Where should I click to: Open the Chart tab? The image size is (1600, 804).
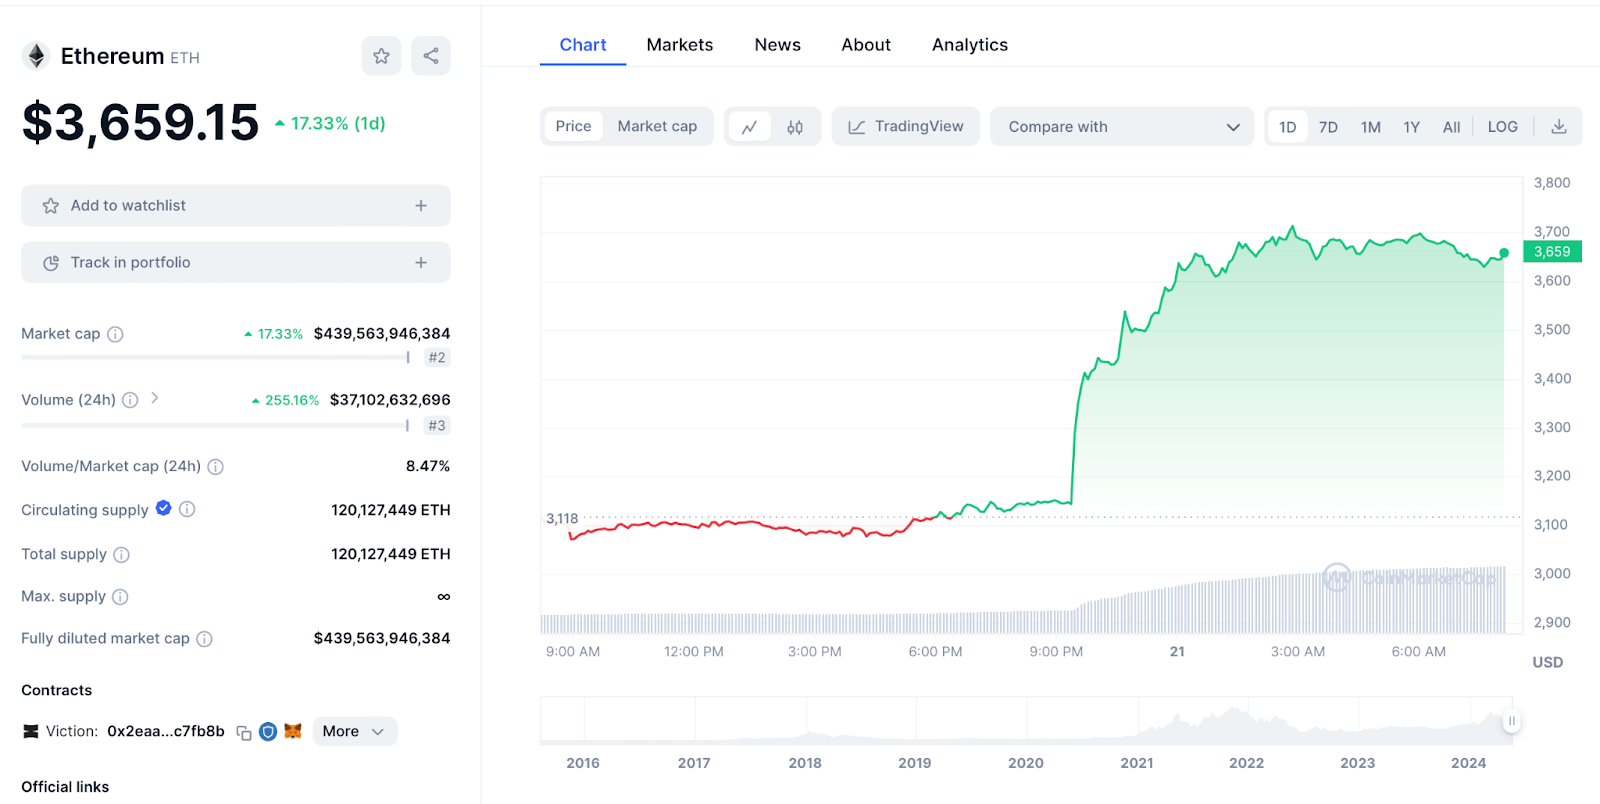pos(583,45)
